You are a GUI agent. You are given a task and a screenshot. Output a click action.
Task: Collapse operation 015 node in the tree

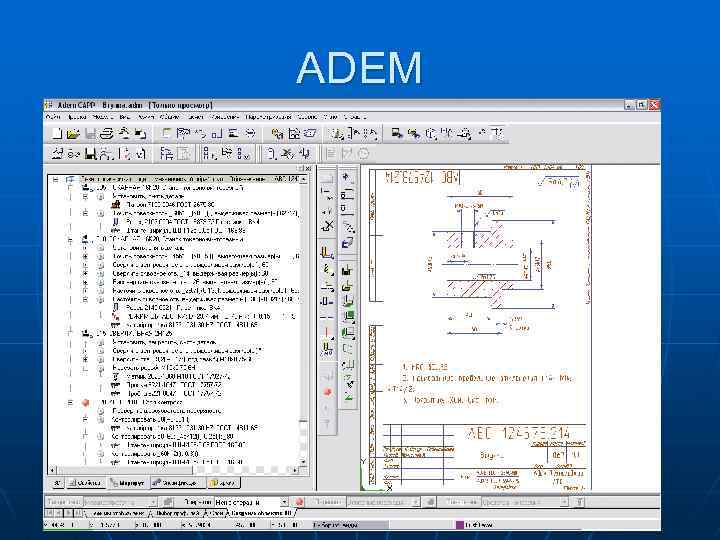click(x=70, y=333)
